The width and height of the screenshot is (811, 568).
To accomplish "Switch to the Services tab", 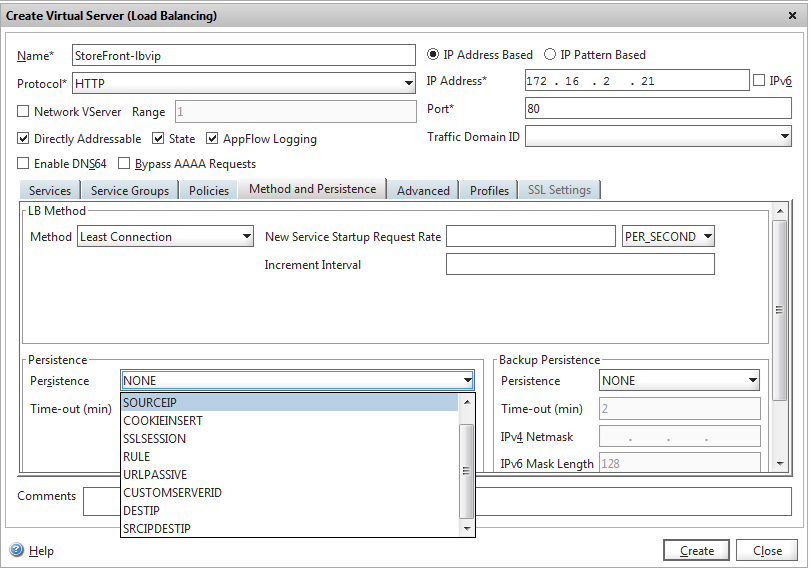I will [x=50, y=190].
